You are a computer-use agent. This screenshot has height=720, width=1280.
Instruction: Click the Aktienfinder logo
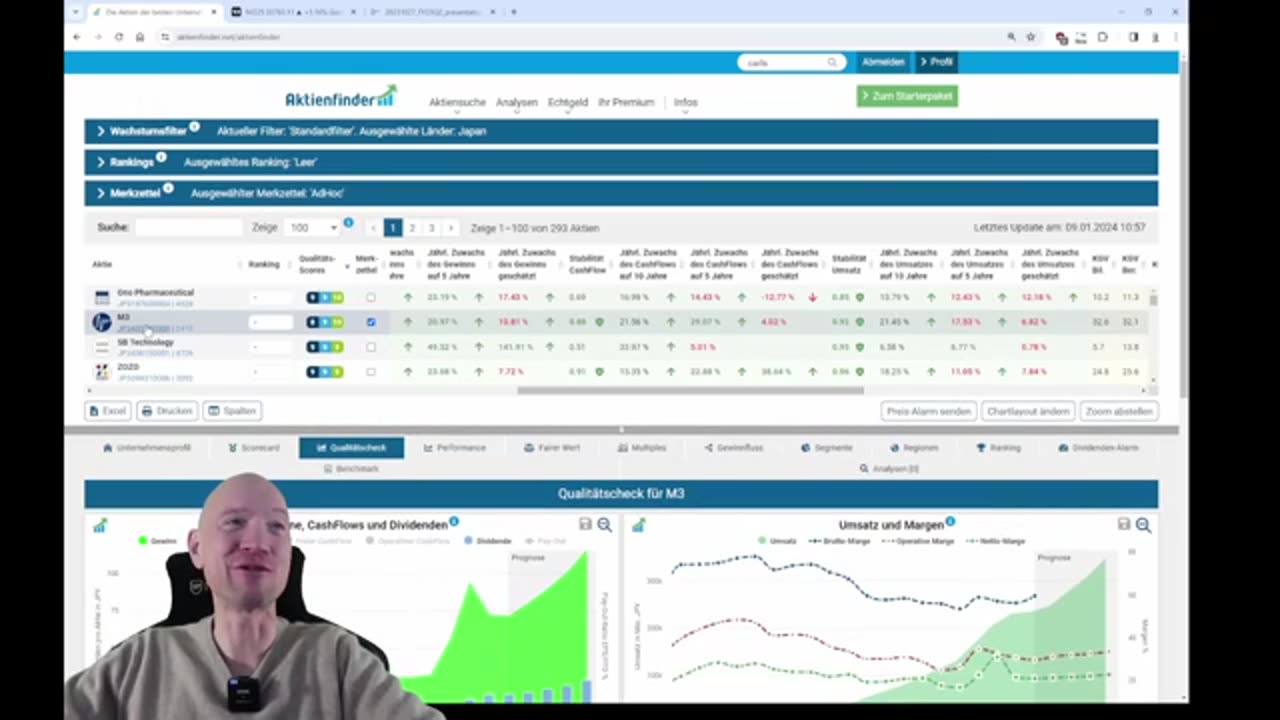coord(340,97)
